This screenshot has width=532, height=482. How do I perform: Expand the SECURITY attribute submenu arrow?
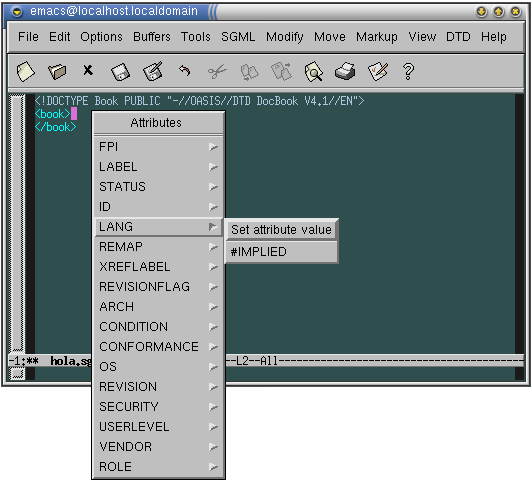(213, 407)
